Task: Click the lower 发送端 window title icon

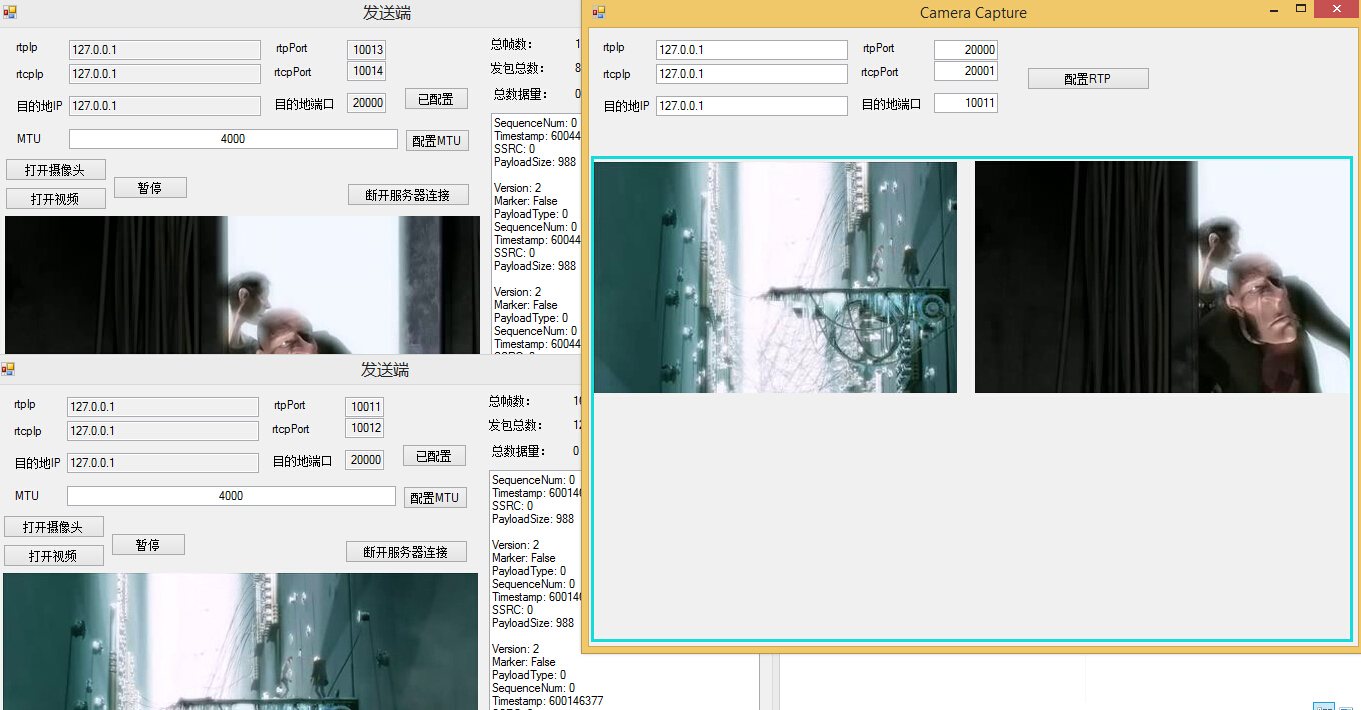Action: click(x=8, y=369)
